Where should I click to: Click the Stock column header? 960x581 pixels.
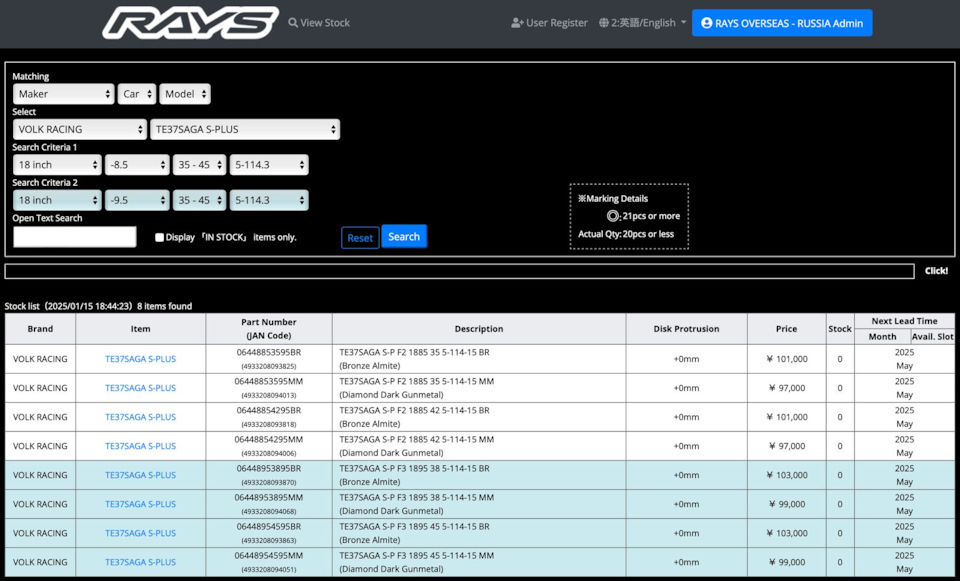840,329
